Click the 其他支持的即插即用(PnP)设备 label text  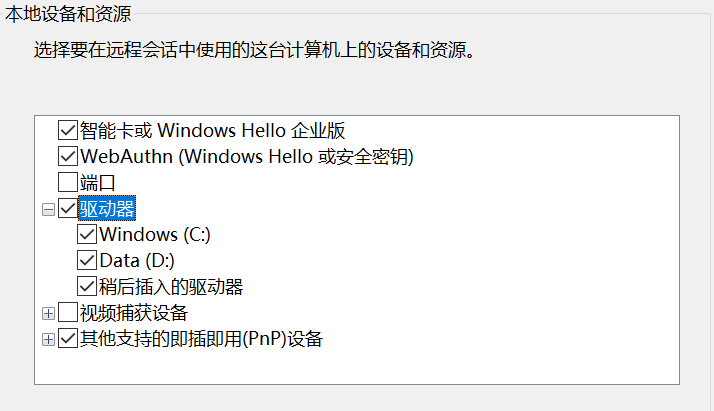(201, 339)
